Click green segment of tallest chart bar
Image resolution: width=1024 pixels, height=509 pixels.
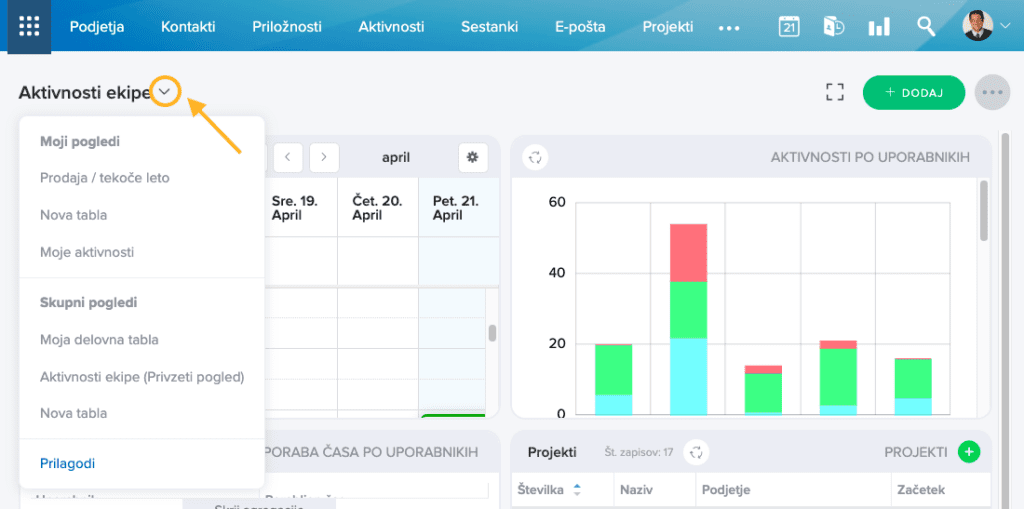tap(688, 310)
